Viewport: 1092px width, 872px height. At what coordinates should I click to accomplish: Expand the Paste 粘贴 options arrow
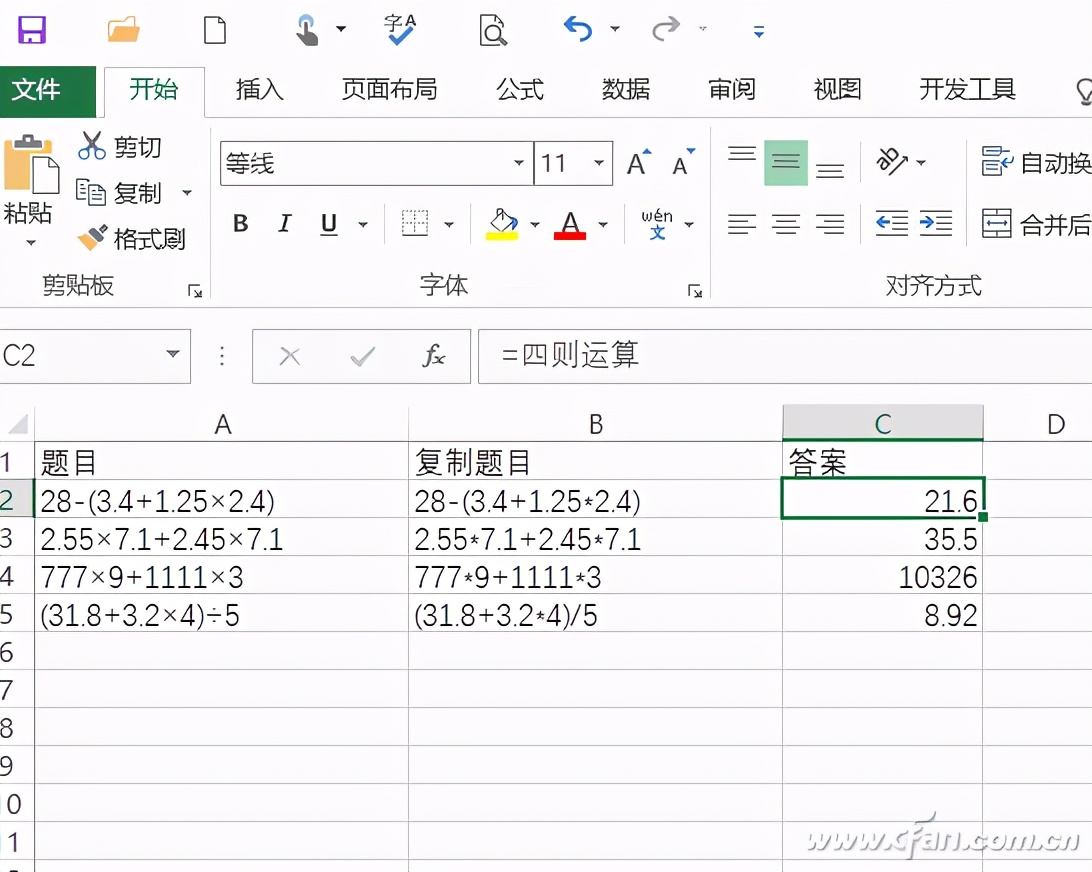point(31,242)
